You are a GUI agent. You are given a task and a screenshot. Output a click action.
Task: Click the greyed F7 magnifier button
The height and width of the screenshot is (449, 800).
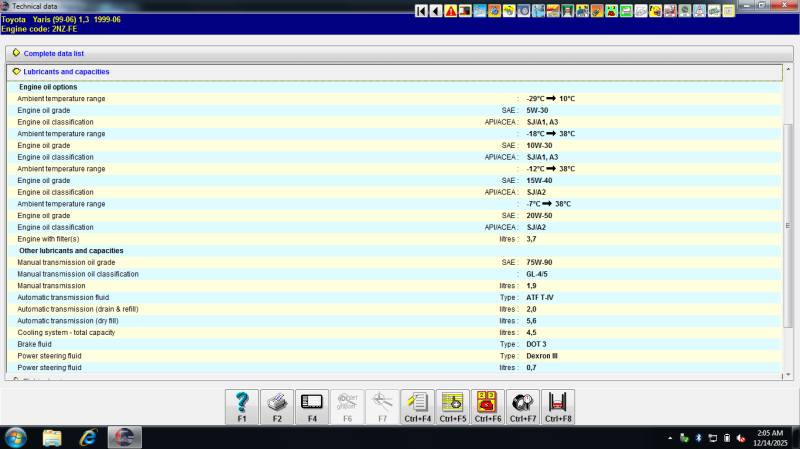pos(383,407)
